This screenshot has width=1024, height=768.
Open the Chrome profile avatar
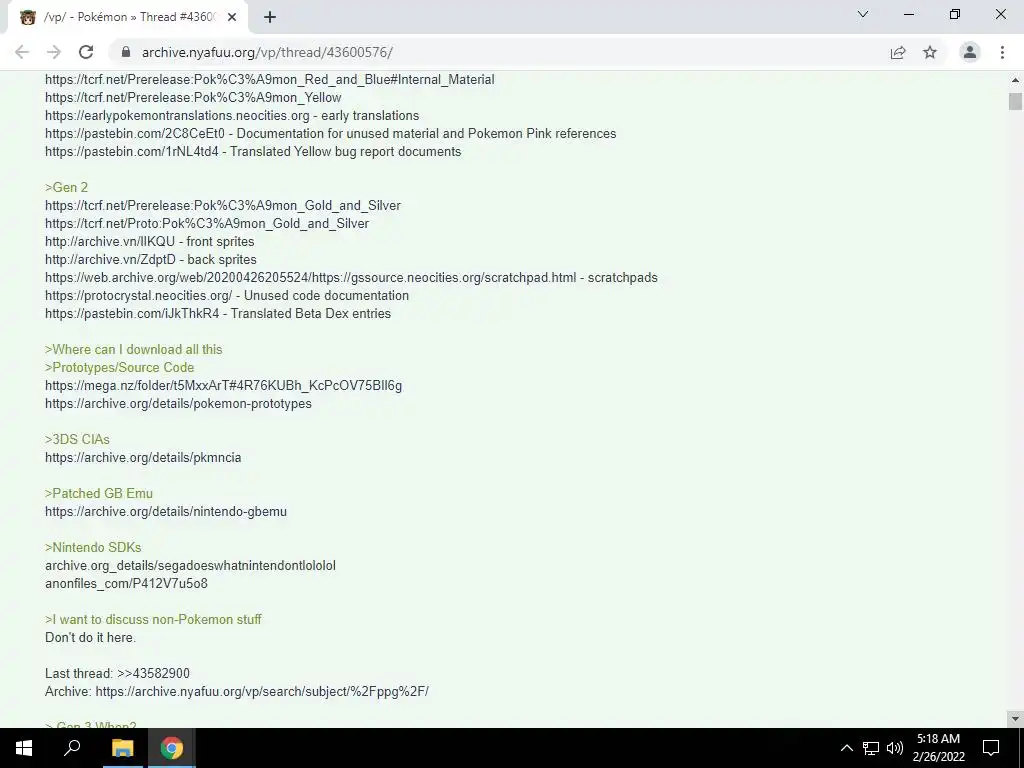point(970,52)
